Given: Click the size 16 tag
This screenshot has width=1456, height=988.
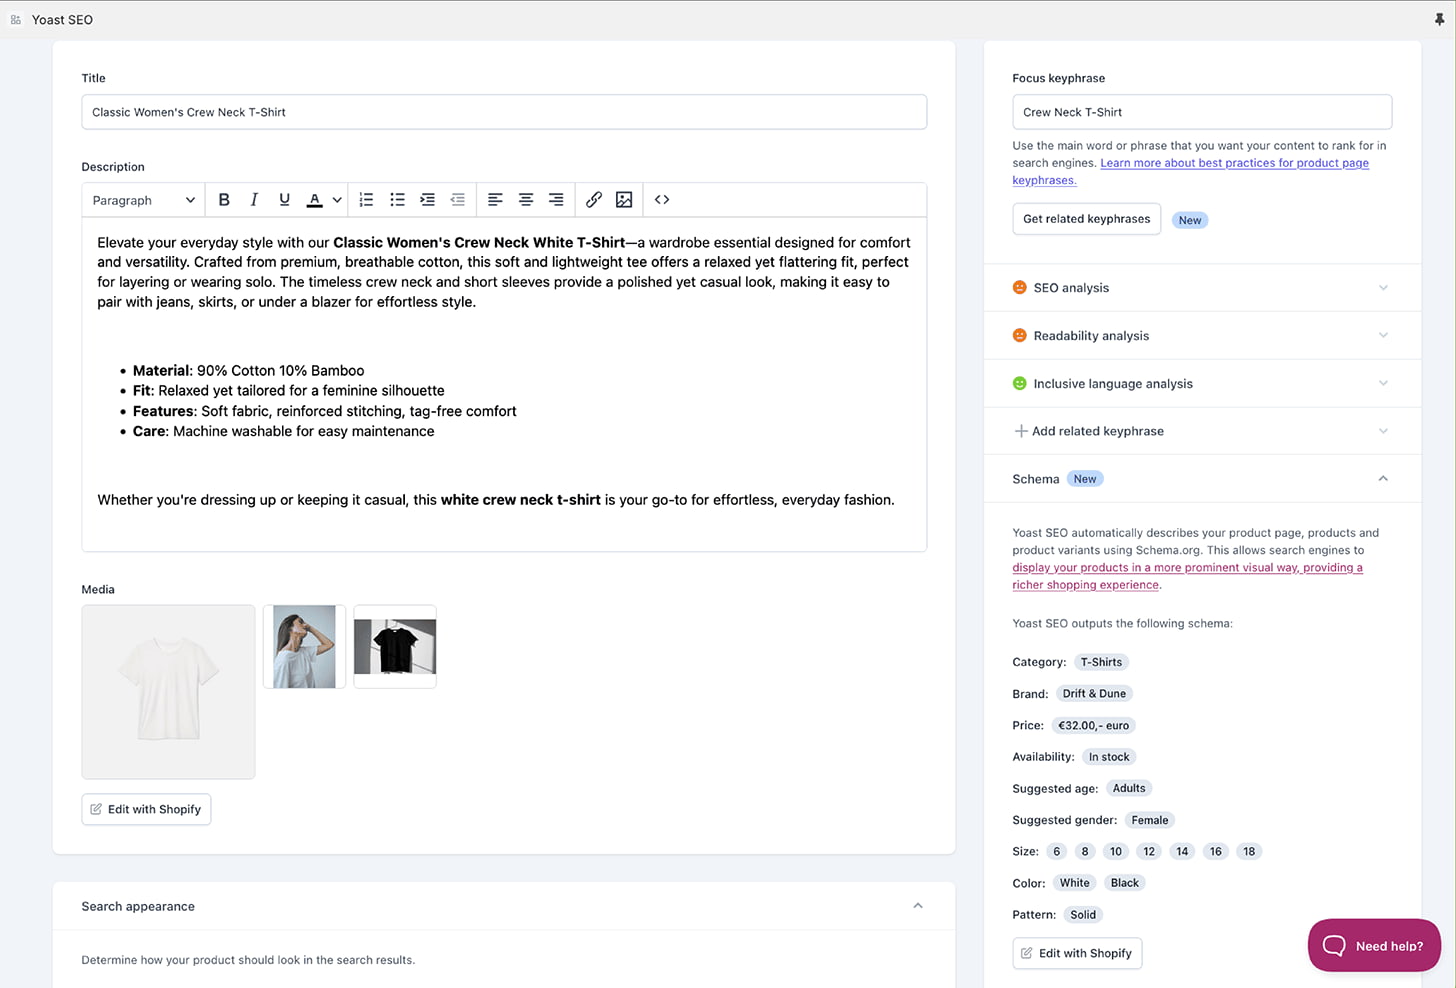Looking at the screenshot, I should (x=1216, y=852).
